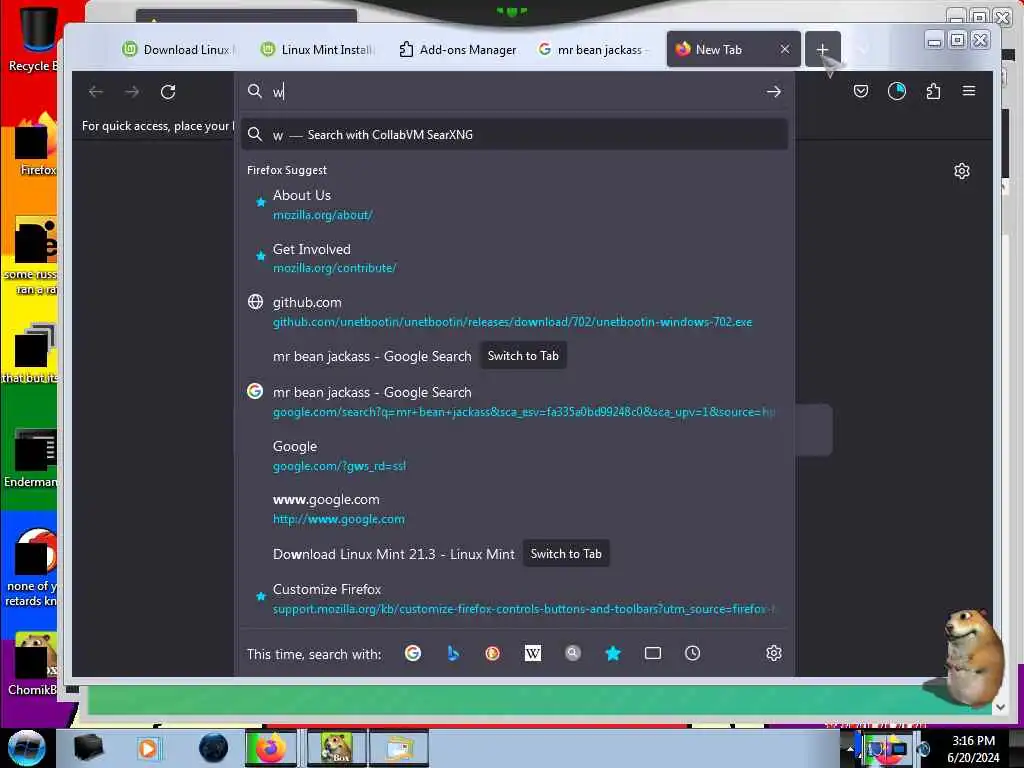Switch to Download Linux Mint tab
This screenshot has height=768, width=1024.
(178, 50)
